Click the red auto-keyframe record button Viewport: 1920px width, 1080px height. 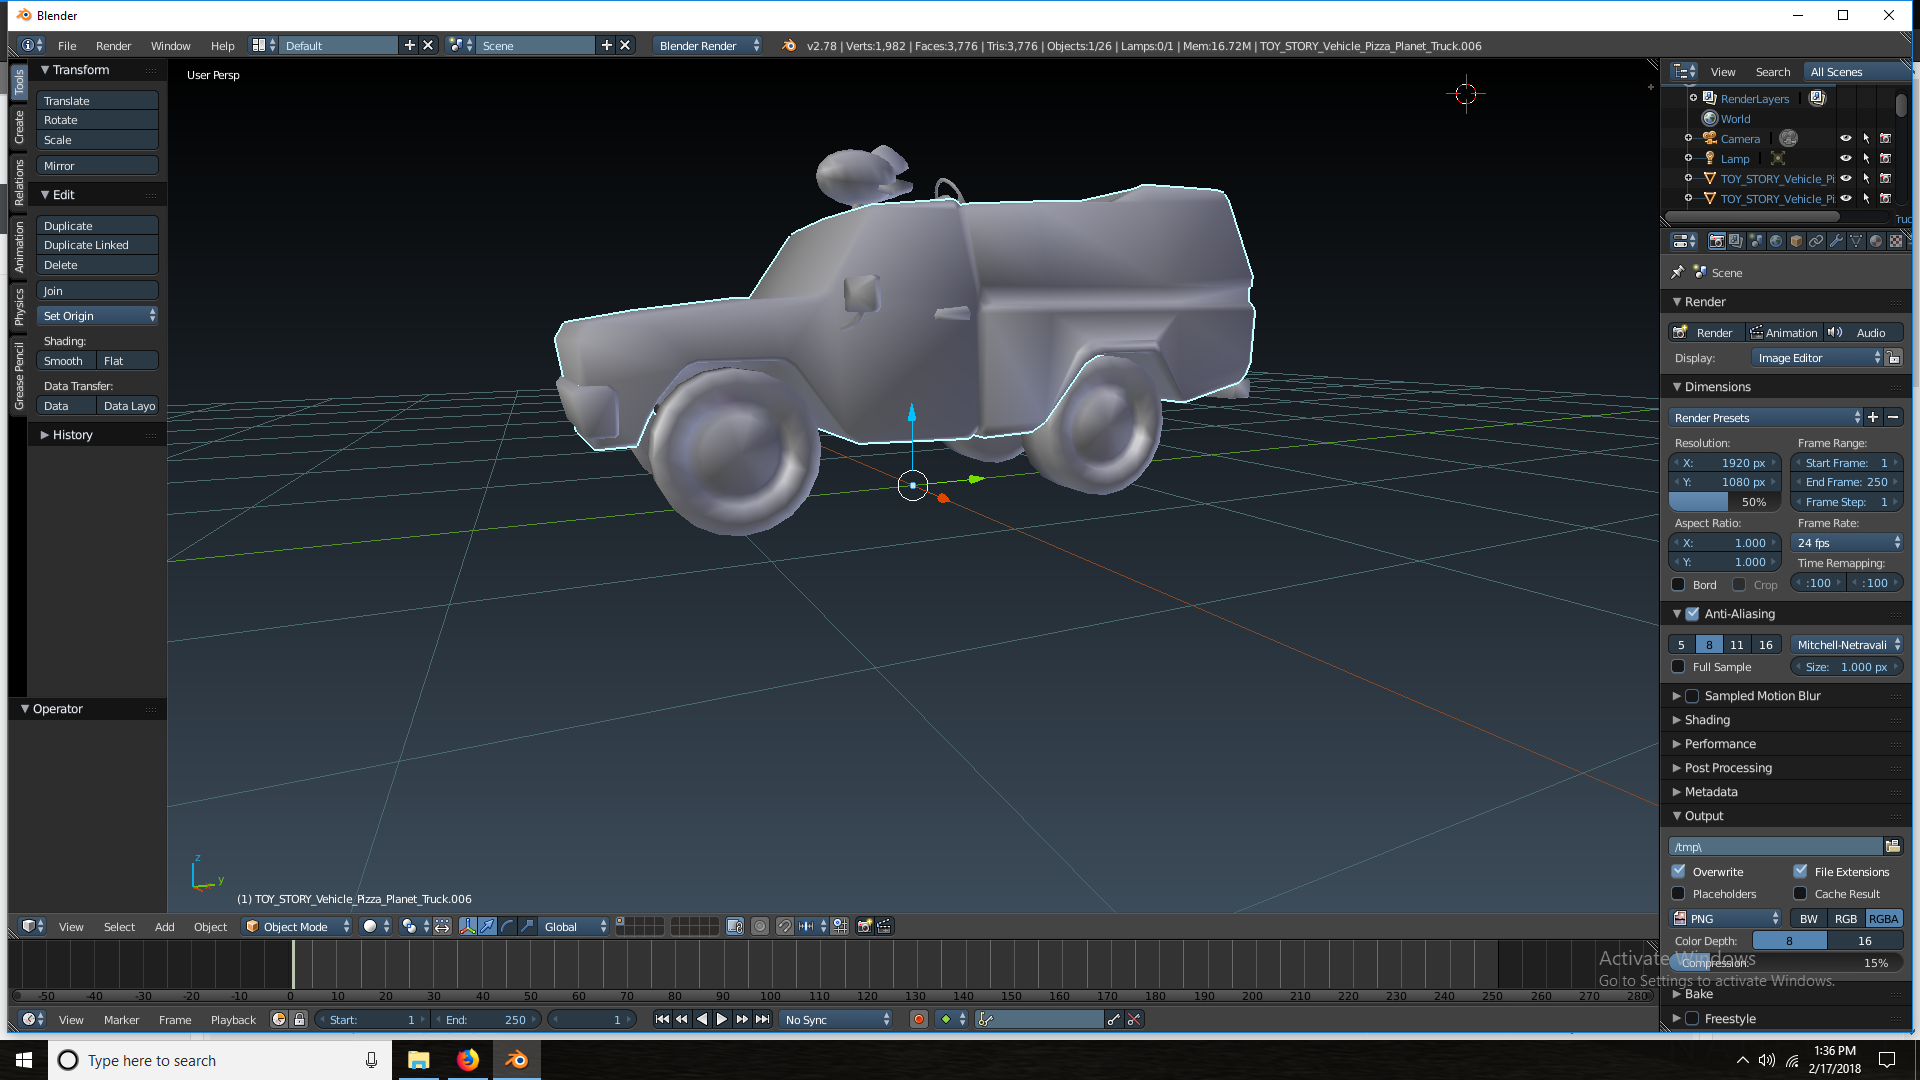[x=918, y=1019]
